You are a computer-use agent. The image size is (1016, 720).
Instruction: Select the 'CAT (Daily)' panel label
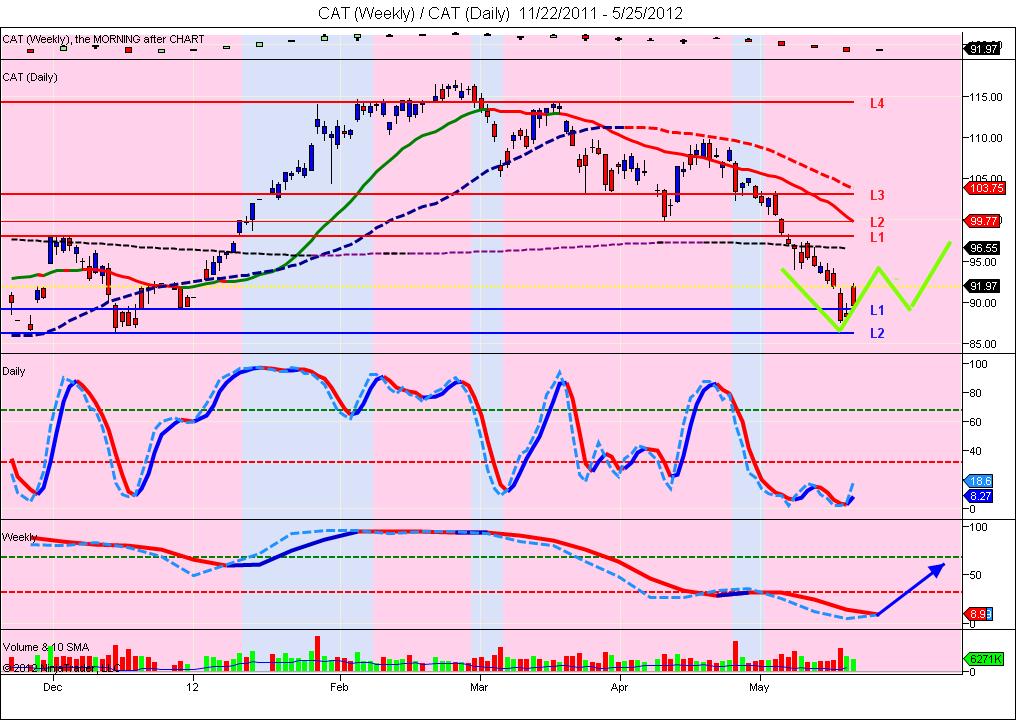[30, 77]
